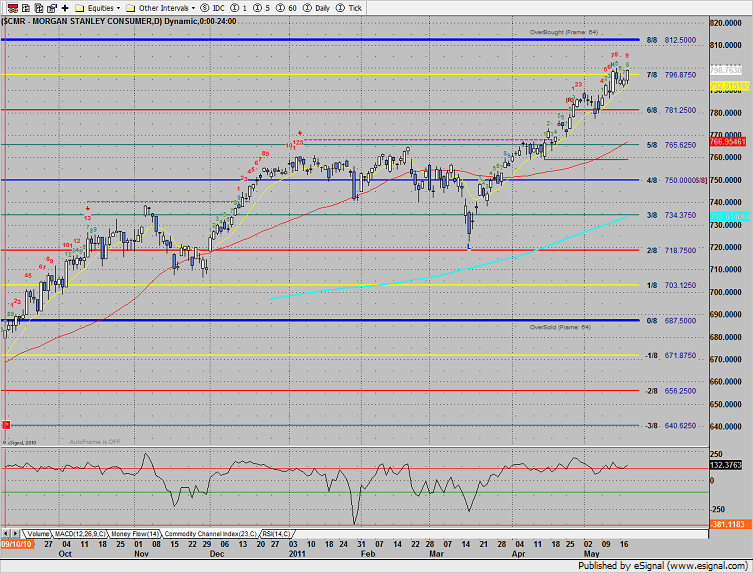
Task: Click the 5/8 765.6250 level label
Action: [x=671, y=145]
